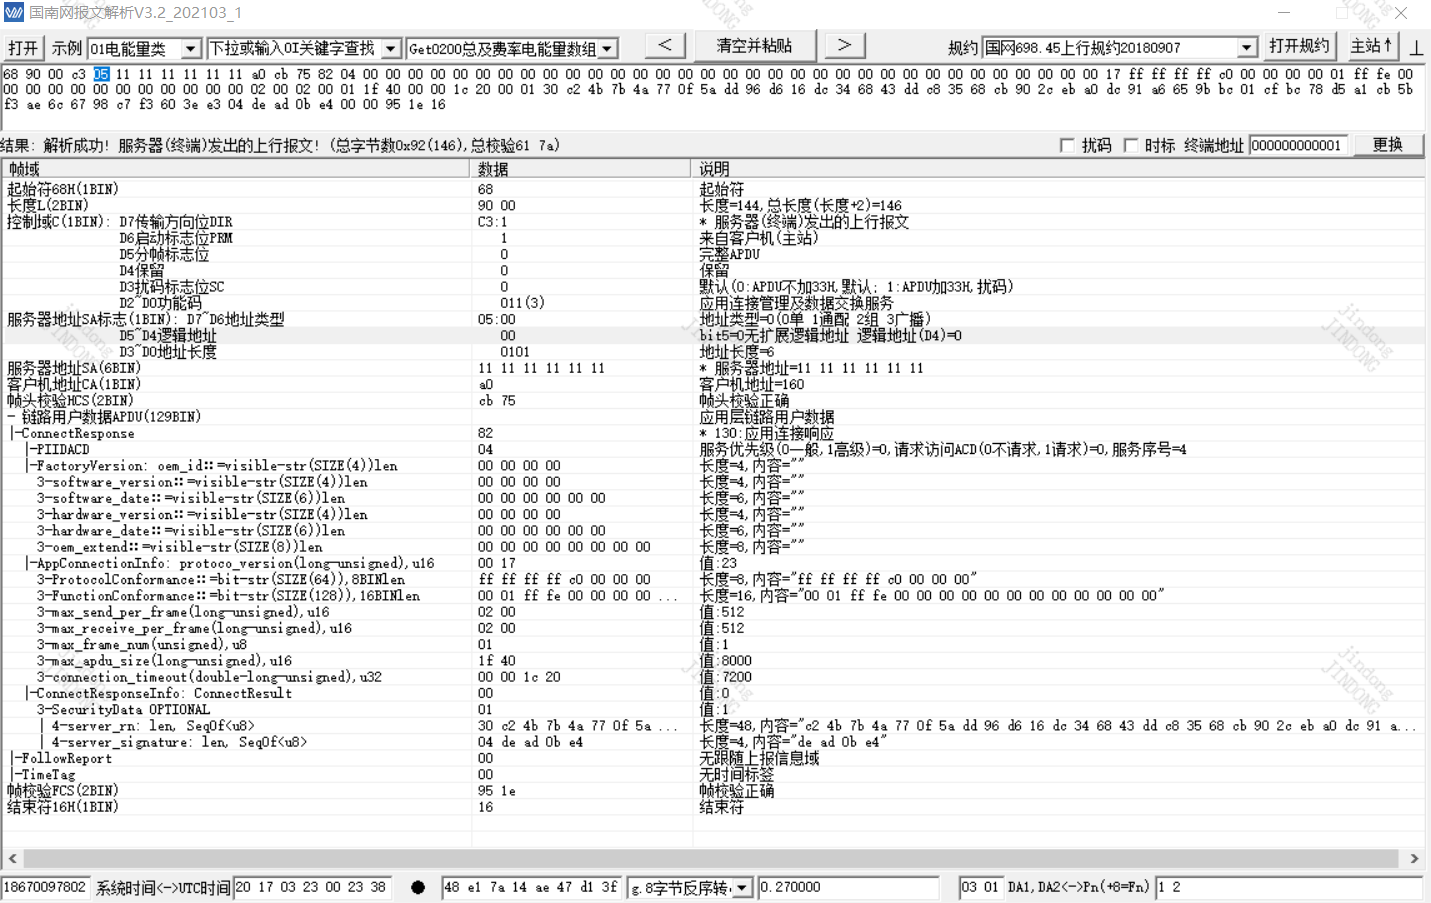The image size is (1431, 903).
Task: Open the 下拉或输入OI关键字查找 dropdown
Action: pyautogui.click(x=392, y=48)
